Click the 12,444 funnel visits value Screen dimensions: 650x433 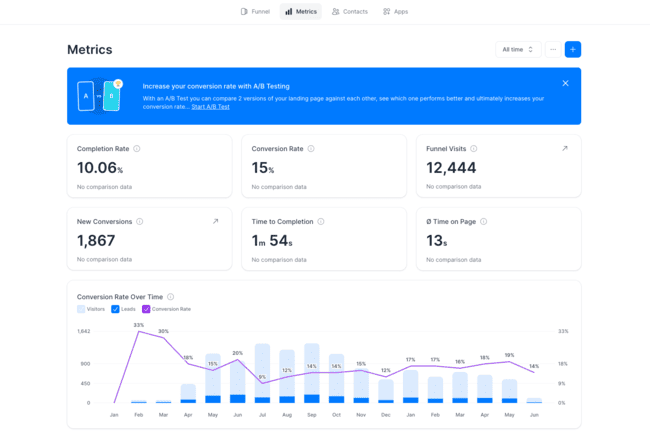(451, 168)
